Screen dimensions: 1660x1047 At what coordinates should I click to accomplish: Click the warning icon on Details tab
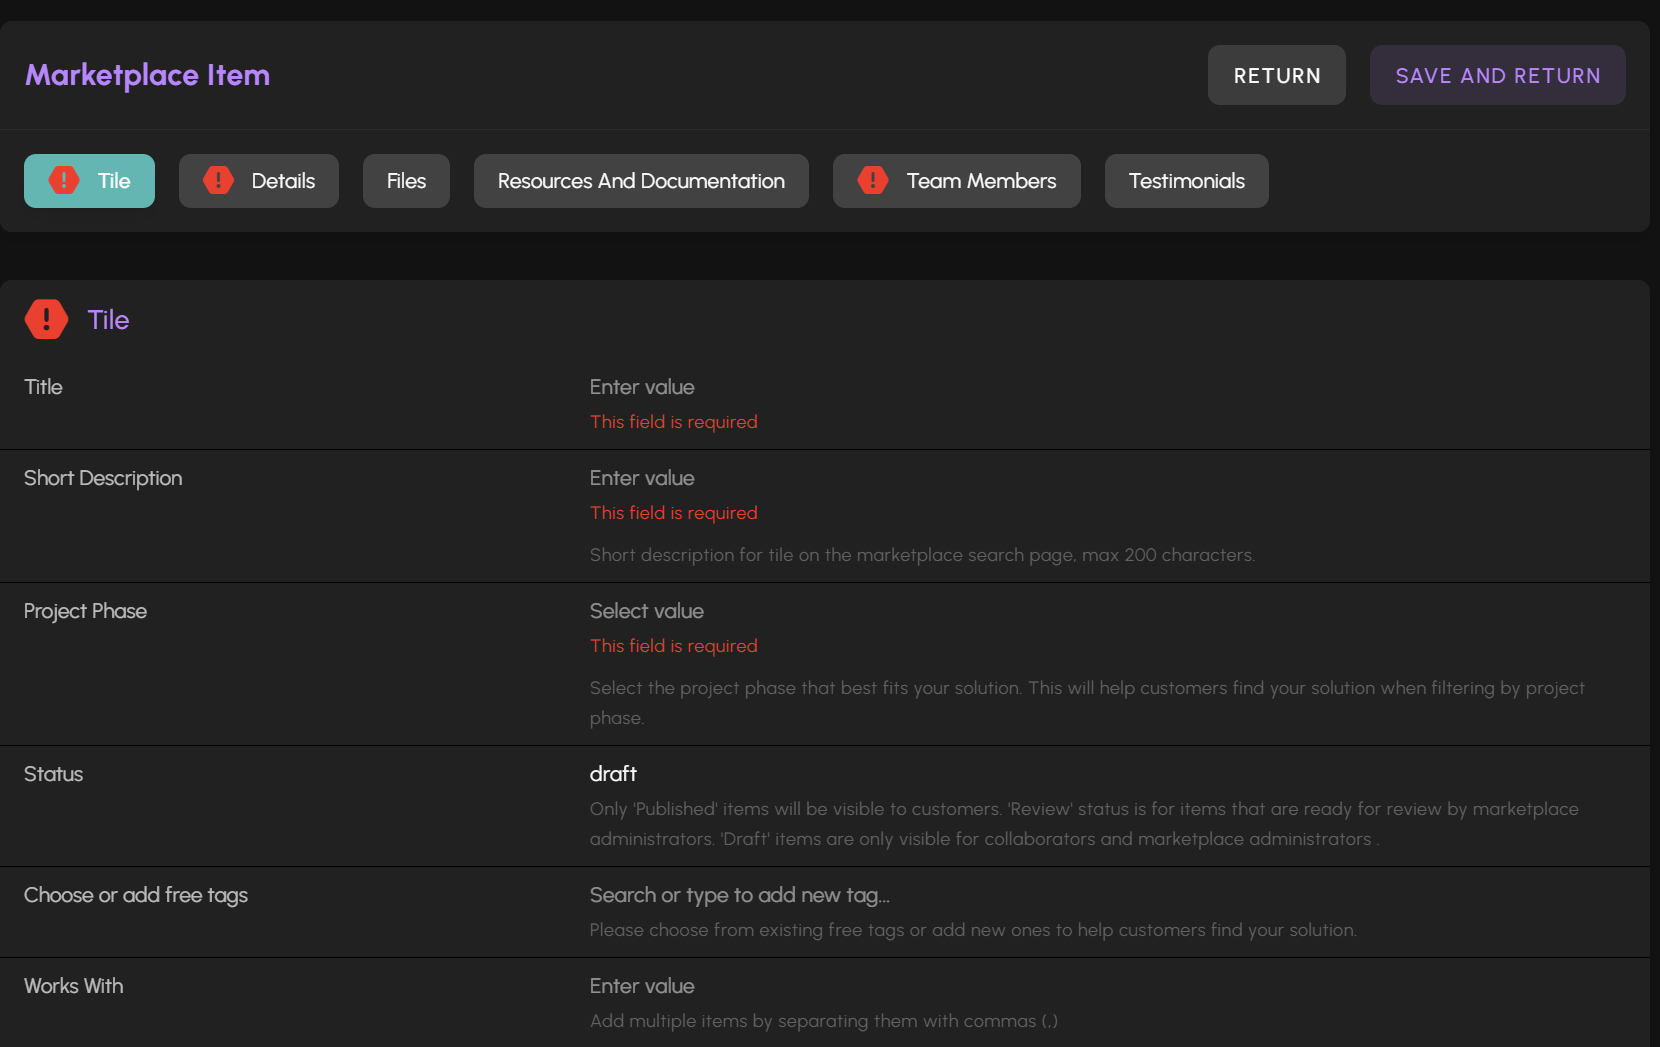click(218, 180)
